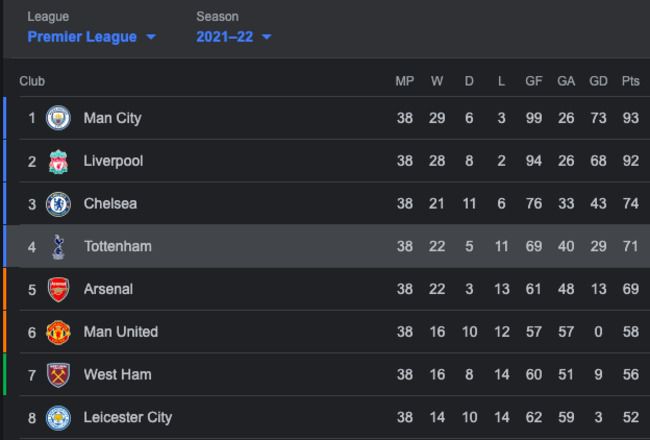Click the GD column header

pos(598,81)
